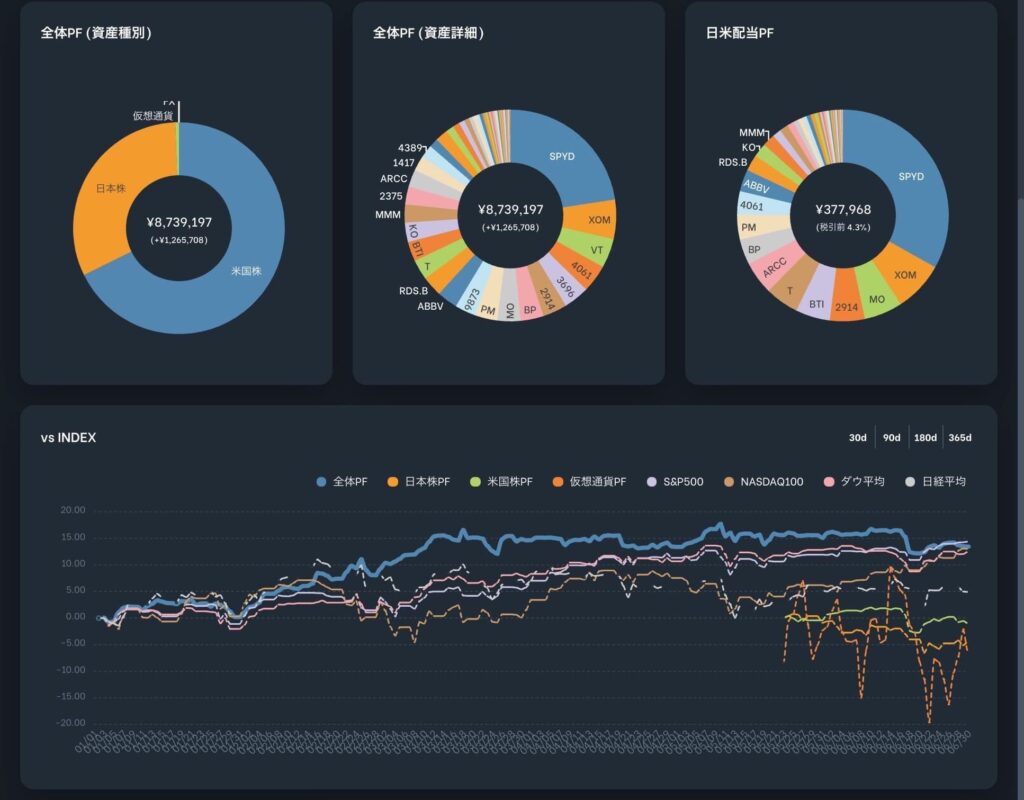Select XOM slice in 全体PF (資産詳細) chart

coord(599,218)
